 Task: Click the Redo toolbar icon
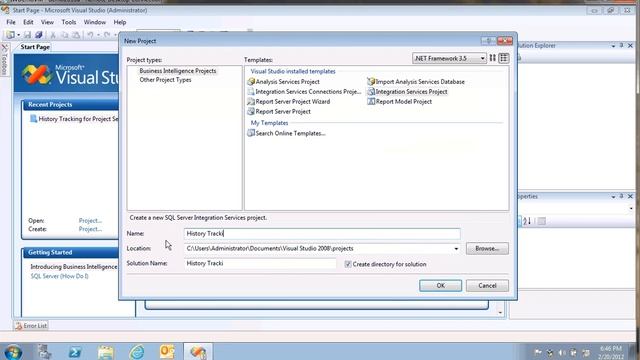107,35
